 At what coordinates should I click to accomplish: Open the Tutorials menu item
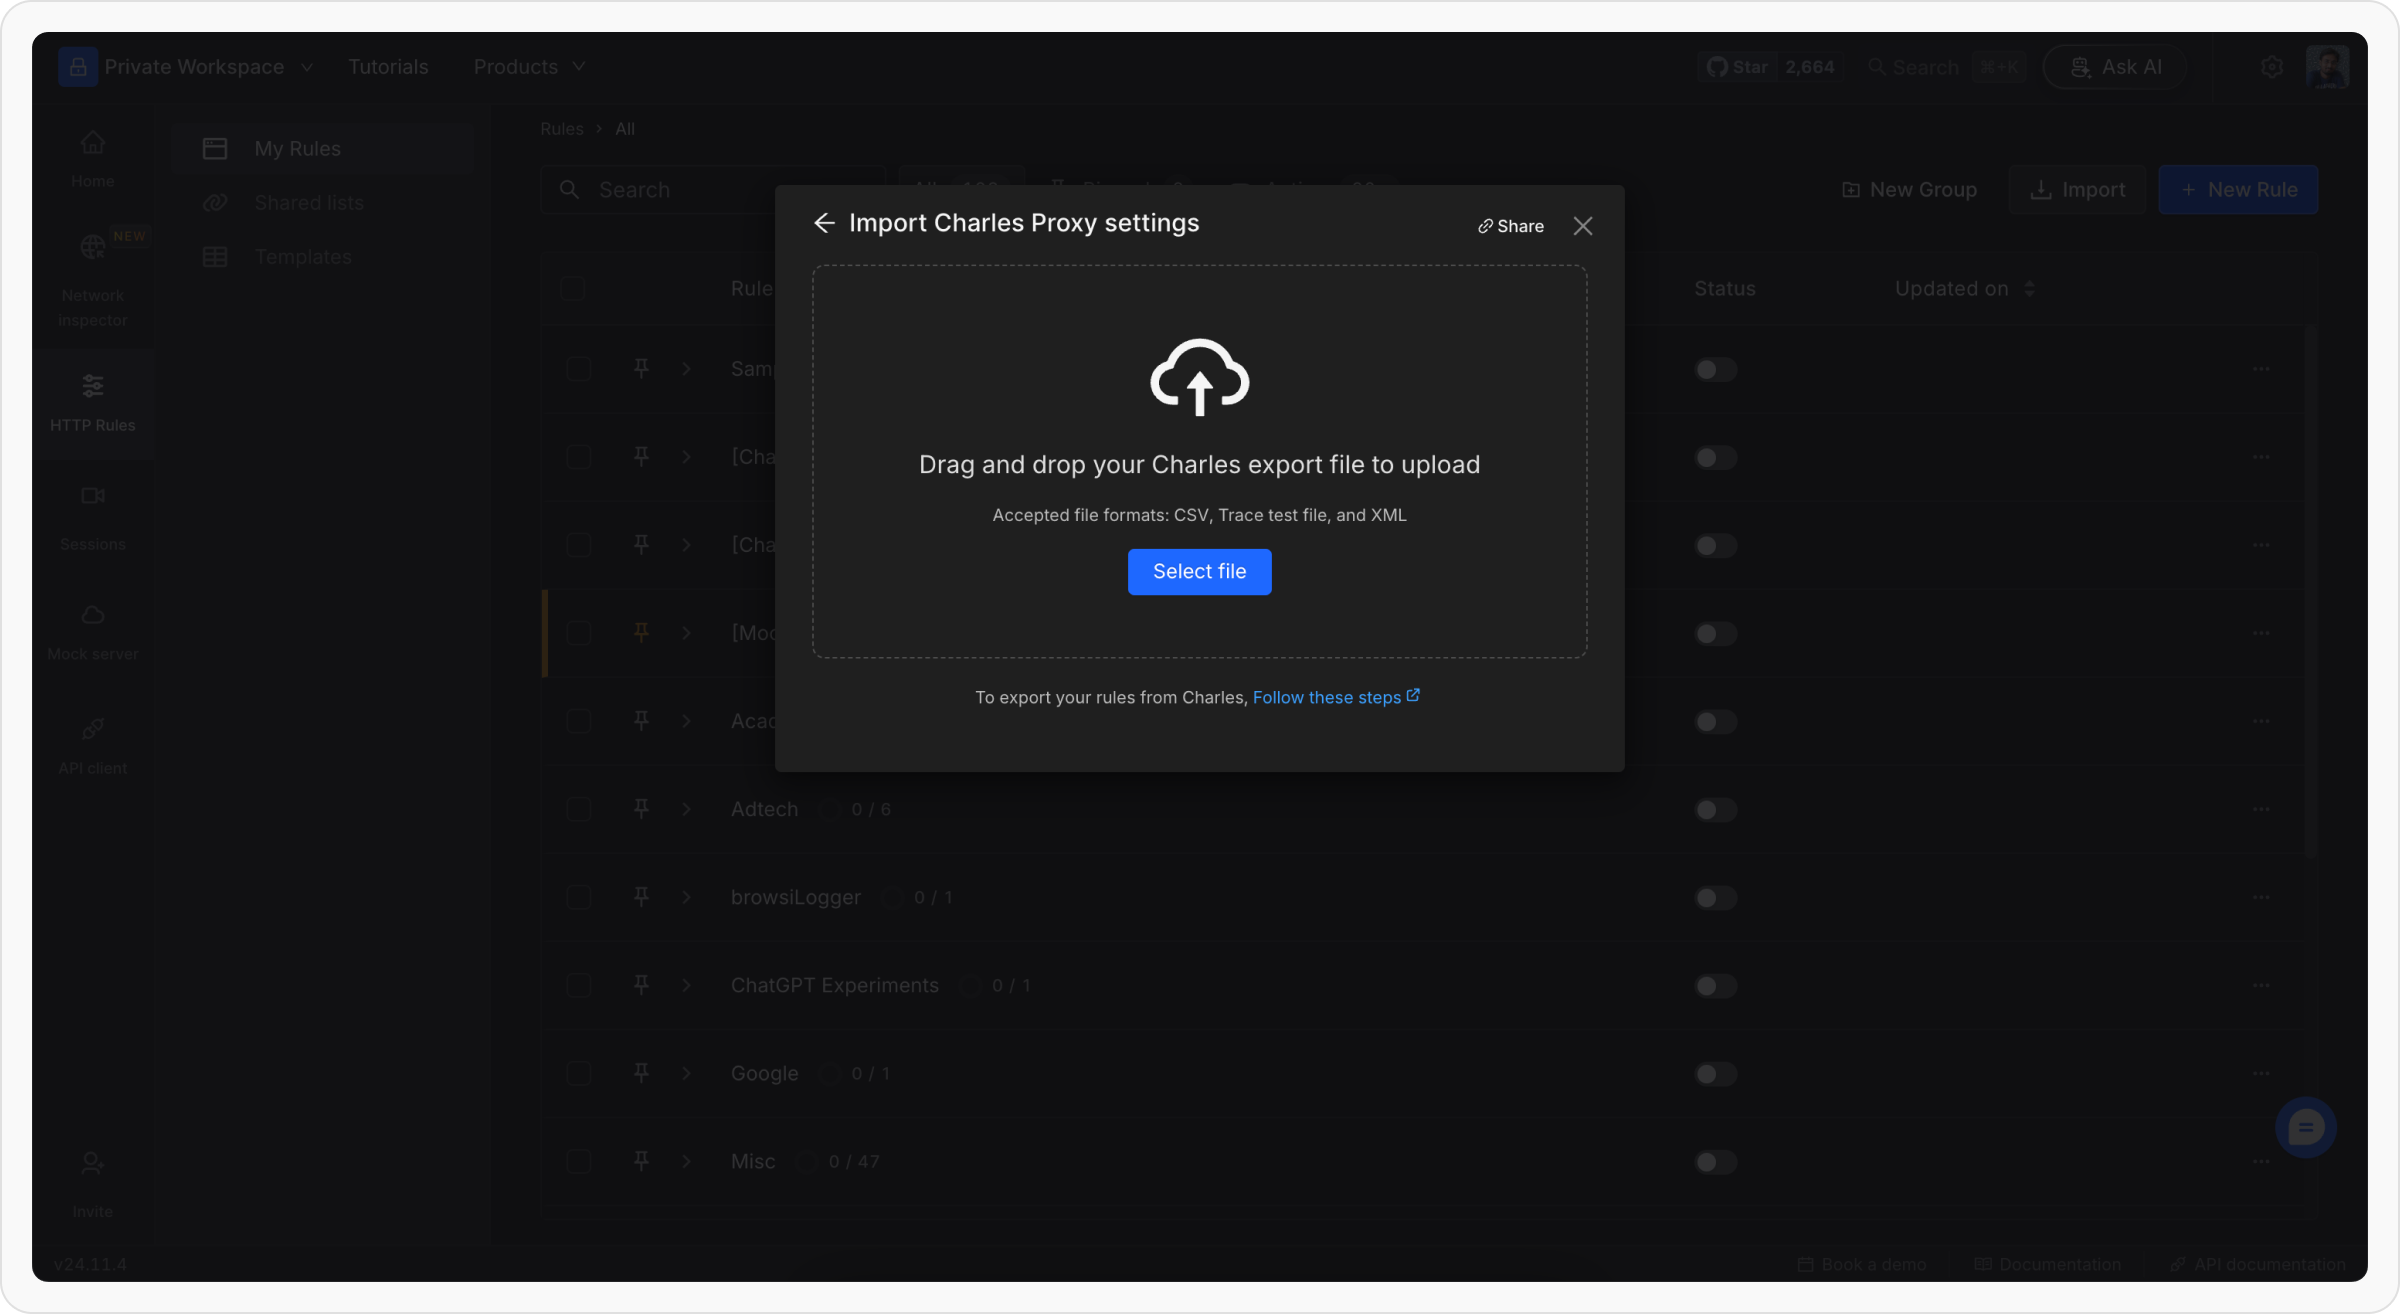click(388, 67)
